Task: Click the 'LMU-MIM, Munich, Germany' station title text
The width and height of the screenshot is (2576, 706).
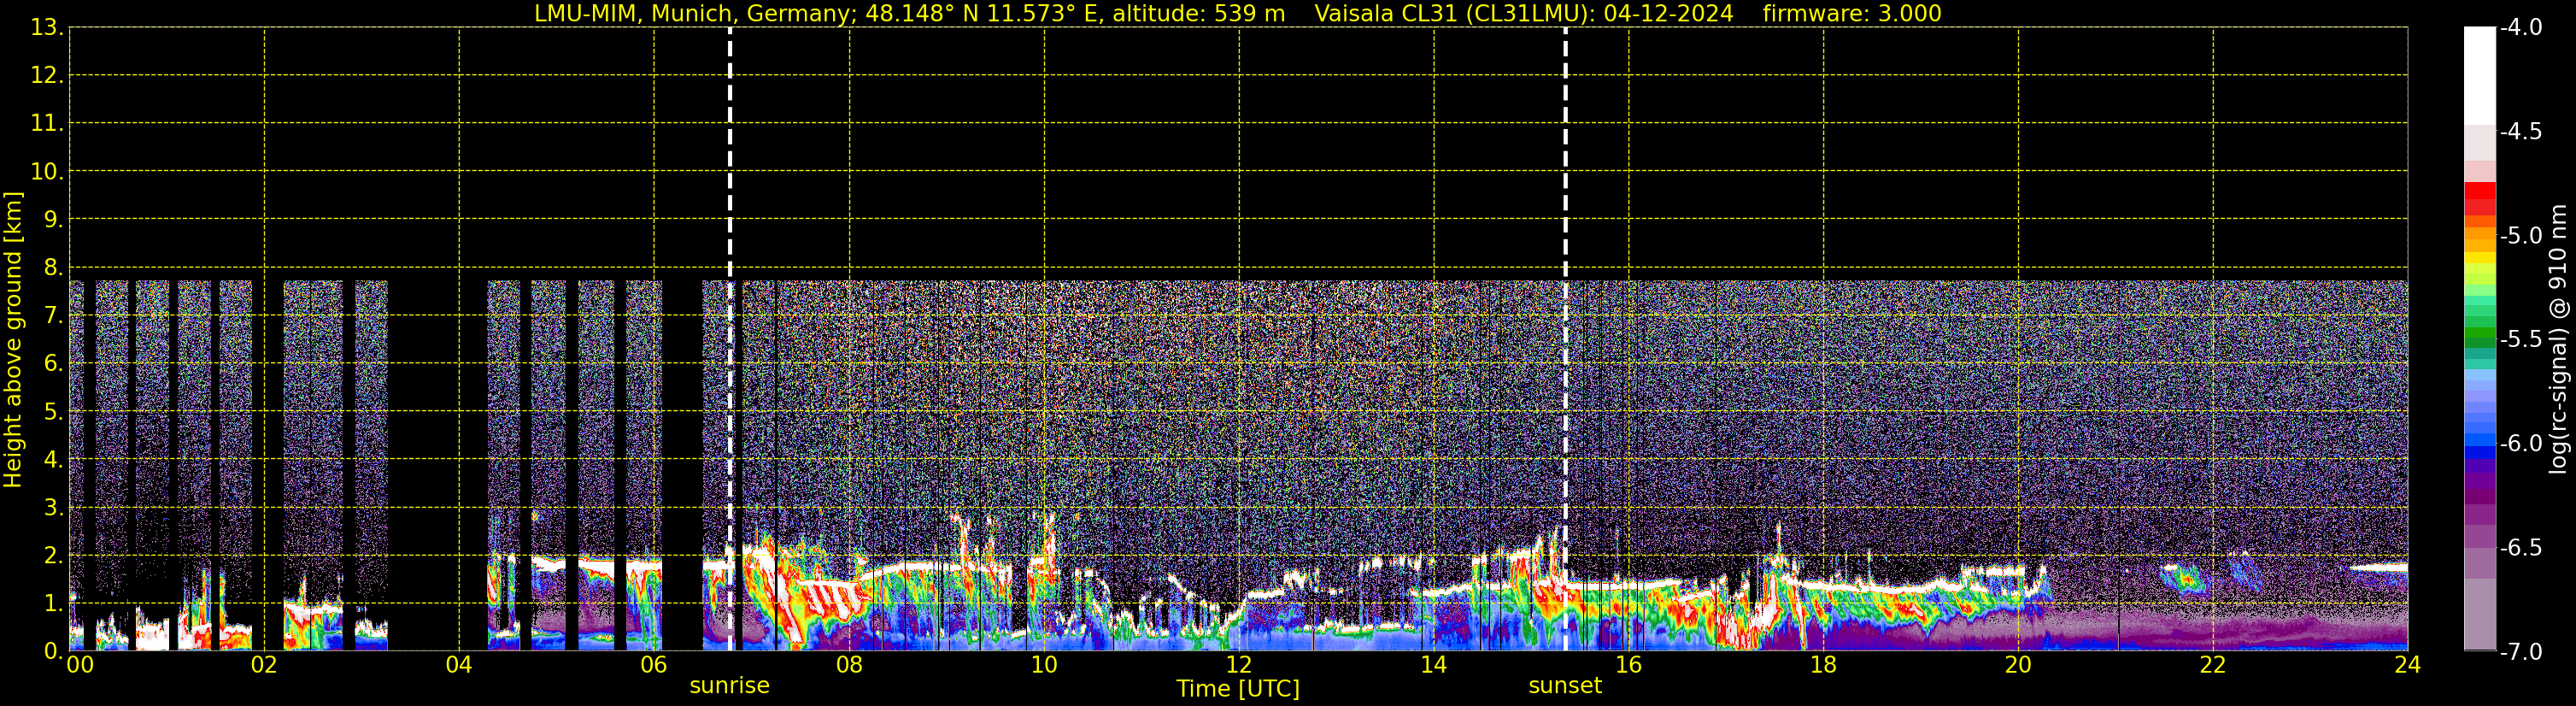Action: 695,14
